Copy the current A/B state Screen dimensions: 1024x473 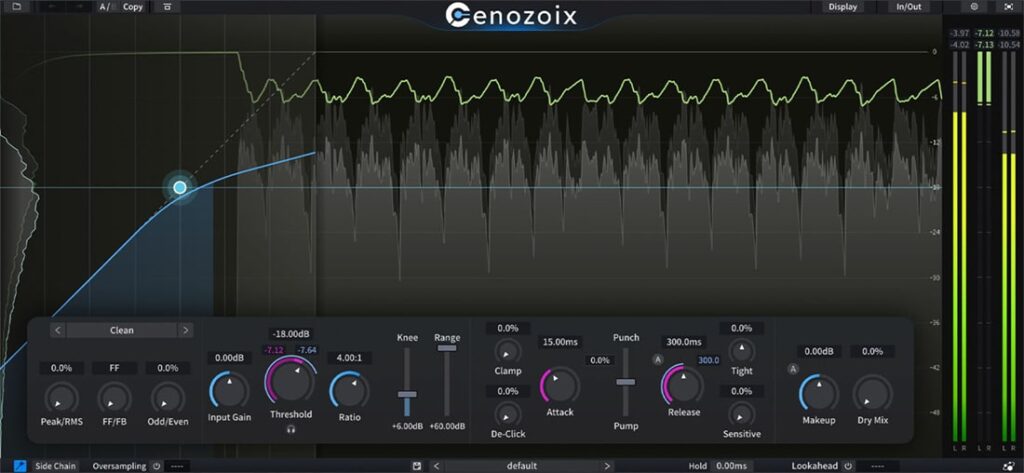click(133, 7)
